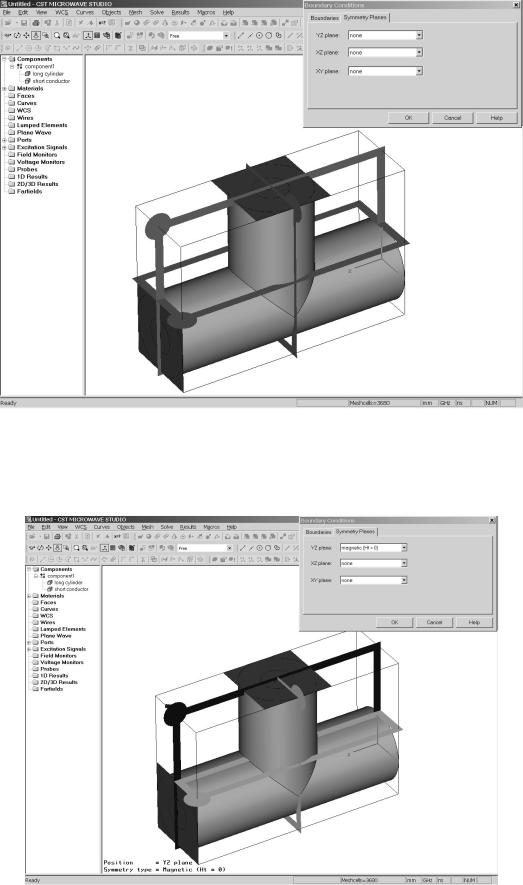
Task: Click Help button in upper Boundary Conditions dialog
Action: [x=496, y=118]
